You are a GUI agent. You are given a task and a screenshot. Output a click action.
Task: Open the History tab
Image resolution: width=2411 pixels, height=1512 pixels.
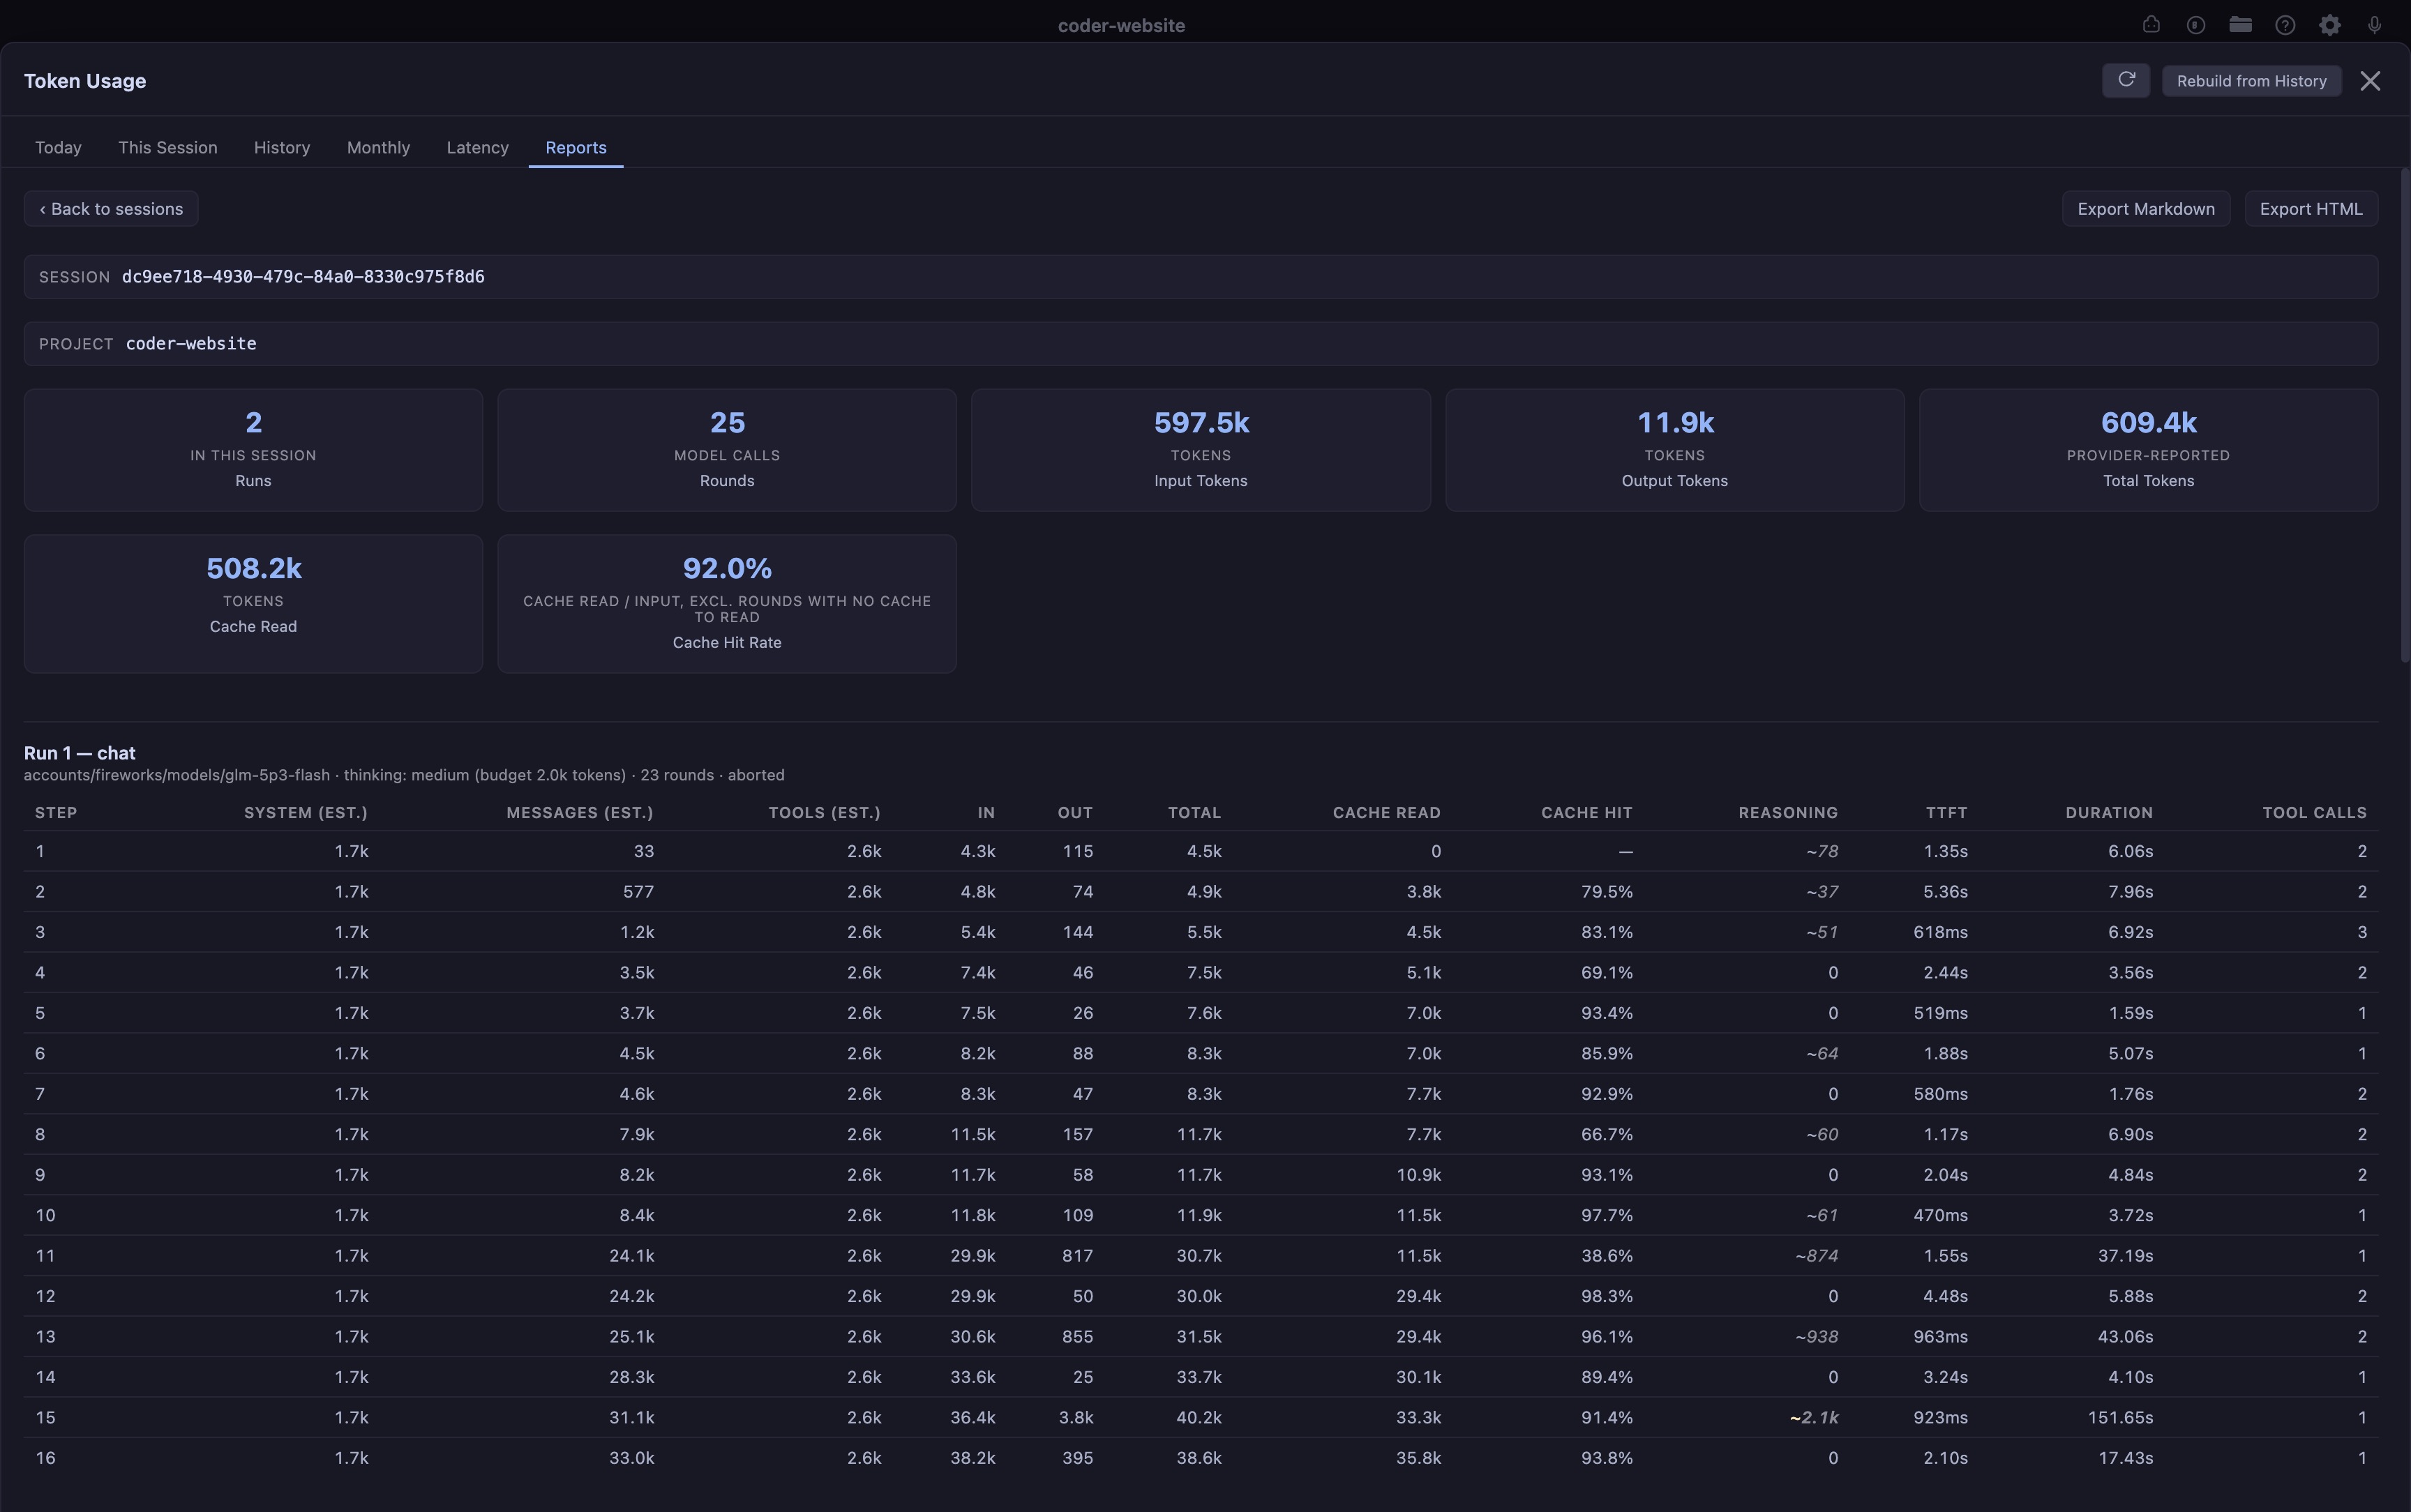coord(282,147)
